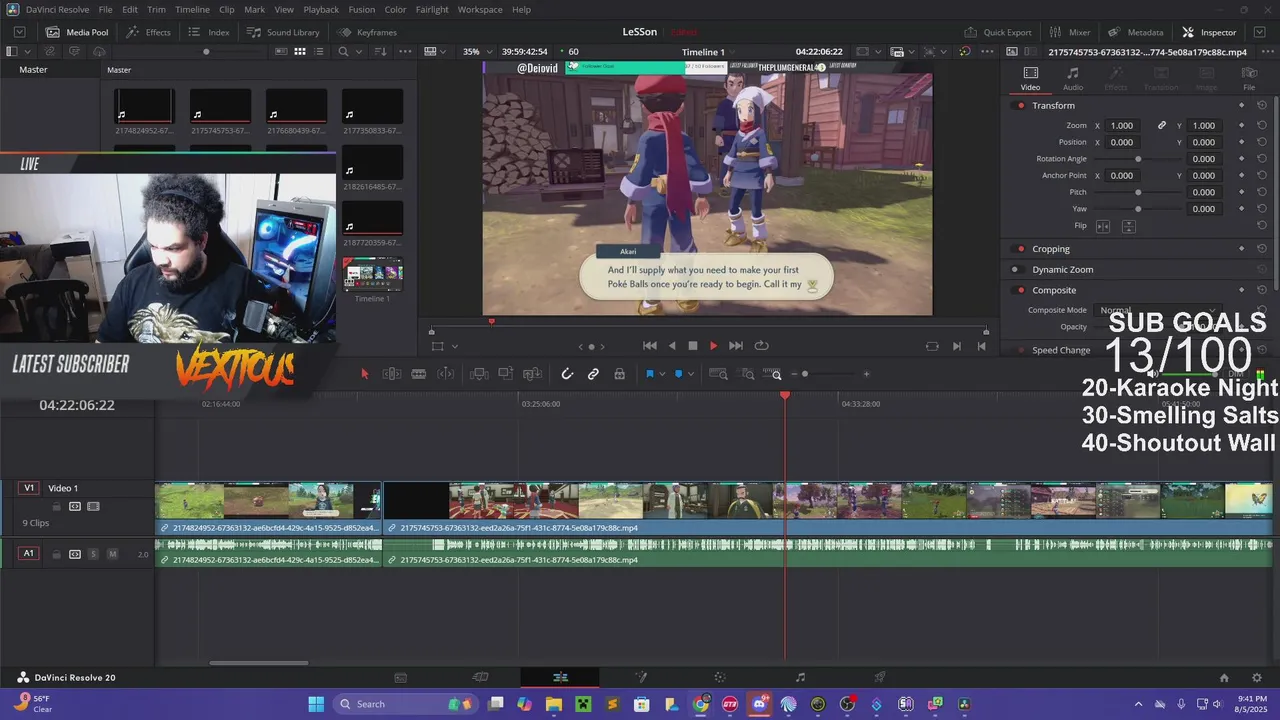The height and width of the screenshot is (720, 1280).
Task: Open the Fusion menu
Action: [x=361, y=9]
